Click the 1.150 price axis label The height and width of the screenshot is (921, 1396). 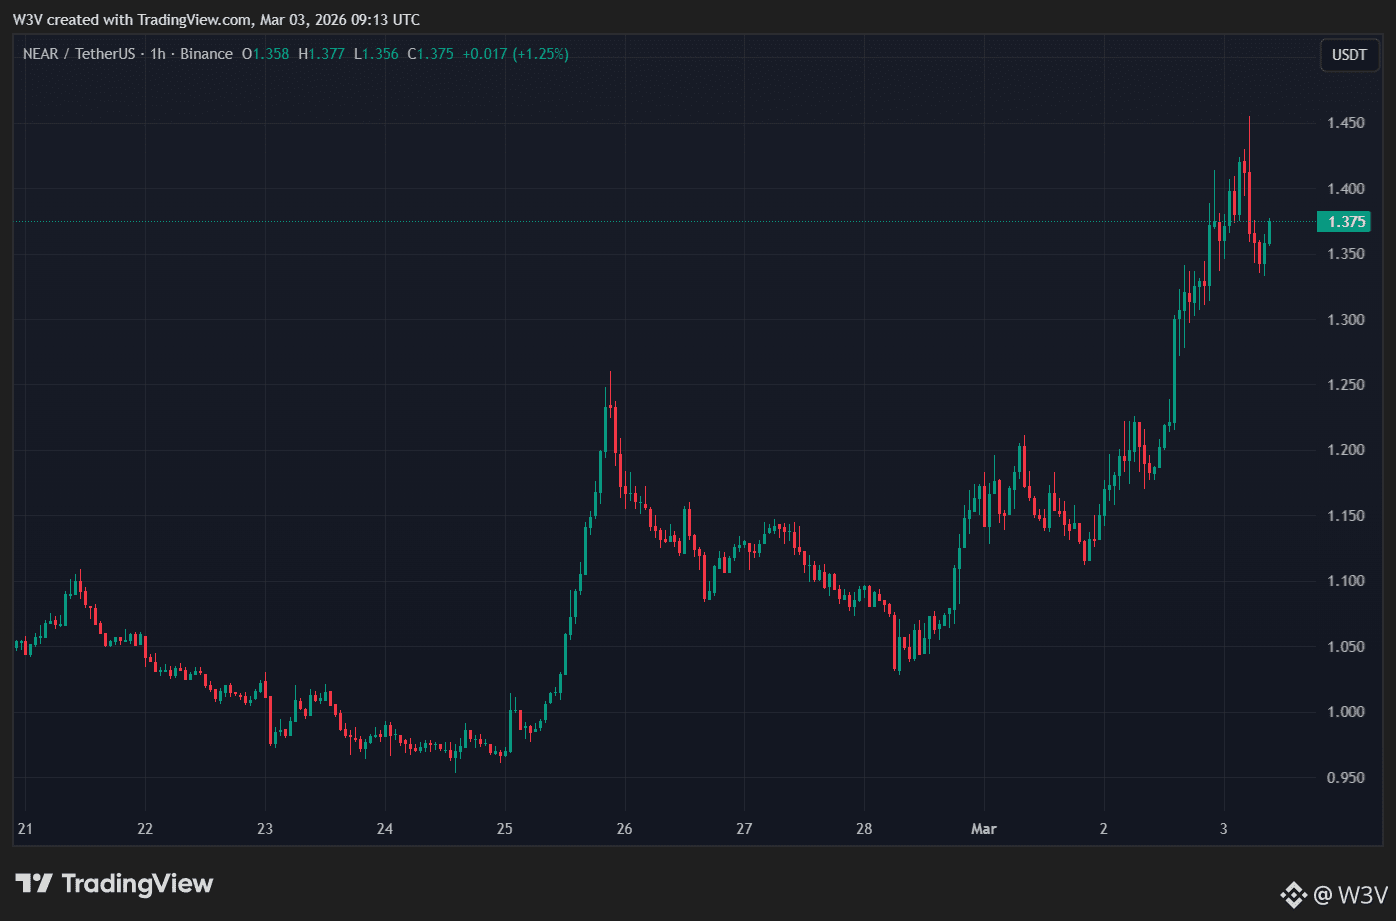1346,516
